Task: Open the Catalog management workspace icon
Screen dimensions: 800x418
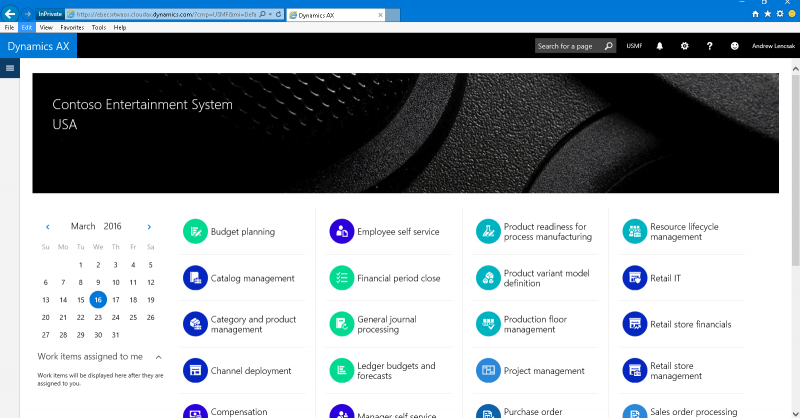Action: tap(195, 278)
